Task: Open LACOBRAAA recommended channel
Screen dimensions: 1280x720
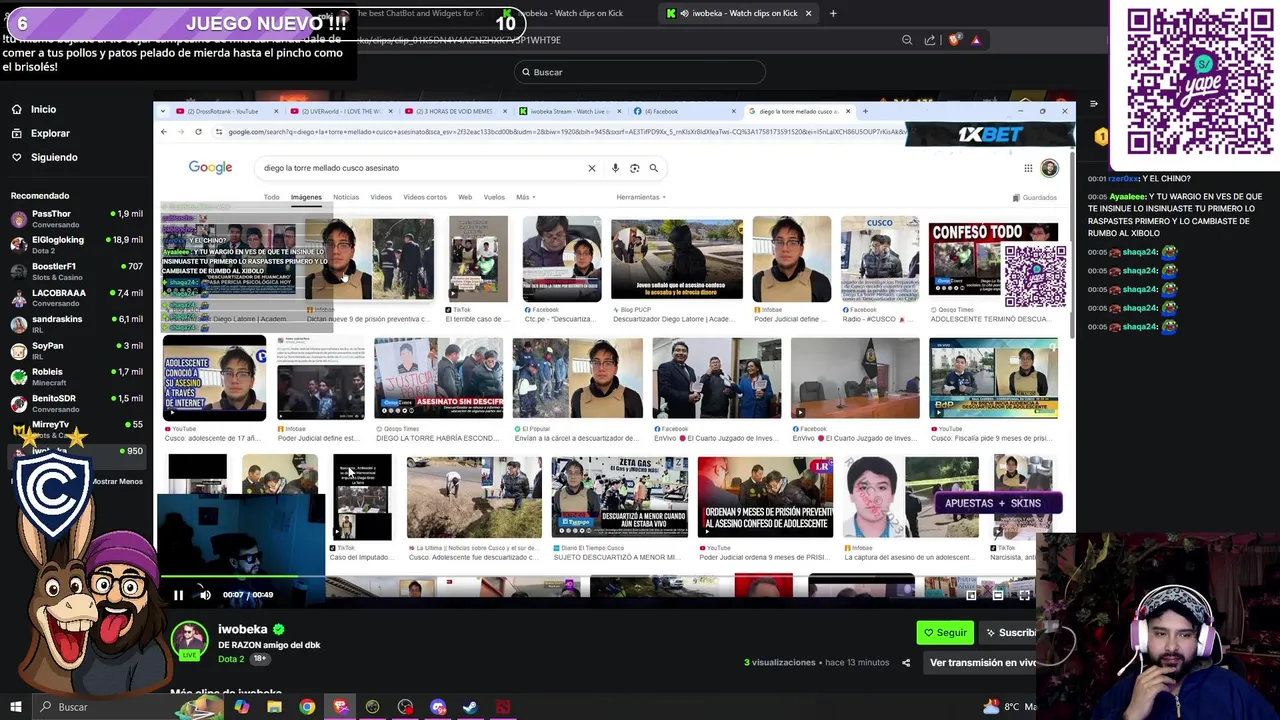Action: pos(76,298)
